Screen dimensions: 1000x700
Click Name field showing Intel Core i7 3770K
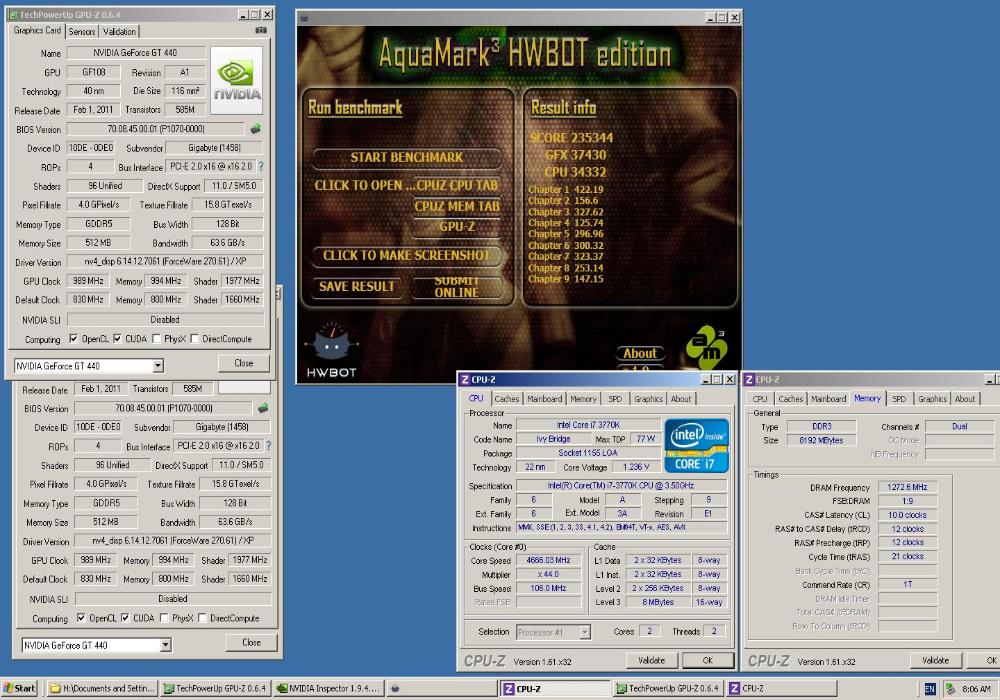(588, 425)
